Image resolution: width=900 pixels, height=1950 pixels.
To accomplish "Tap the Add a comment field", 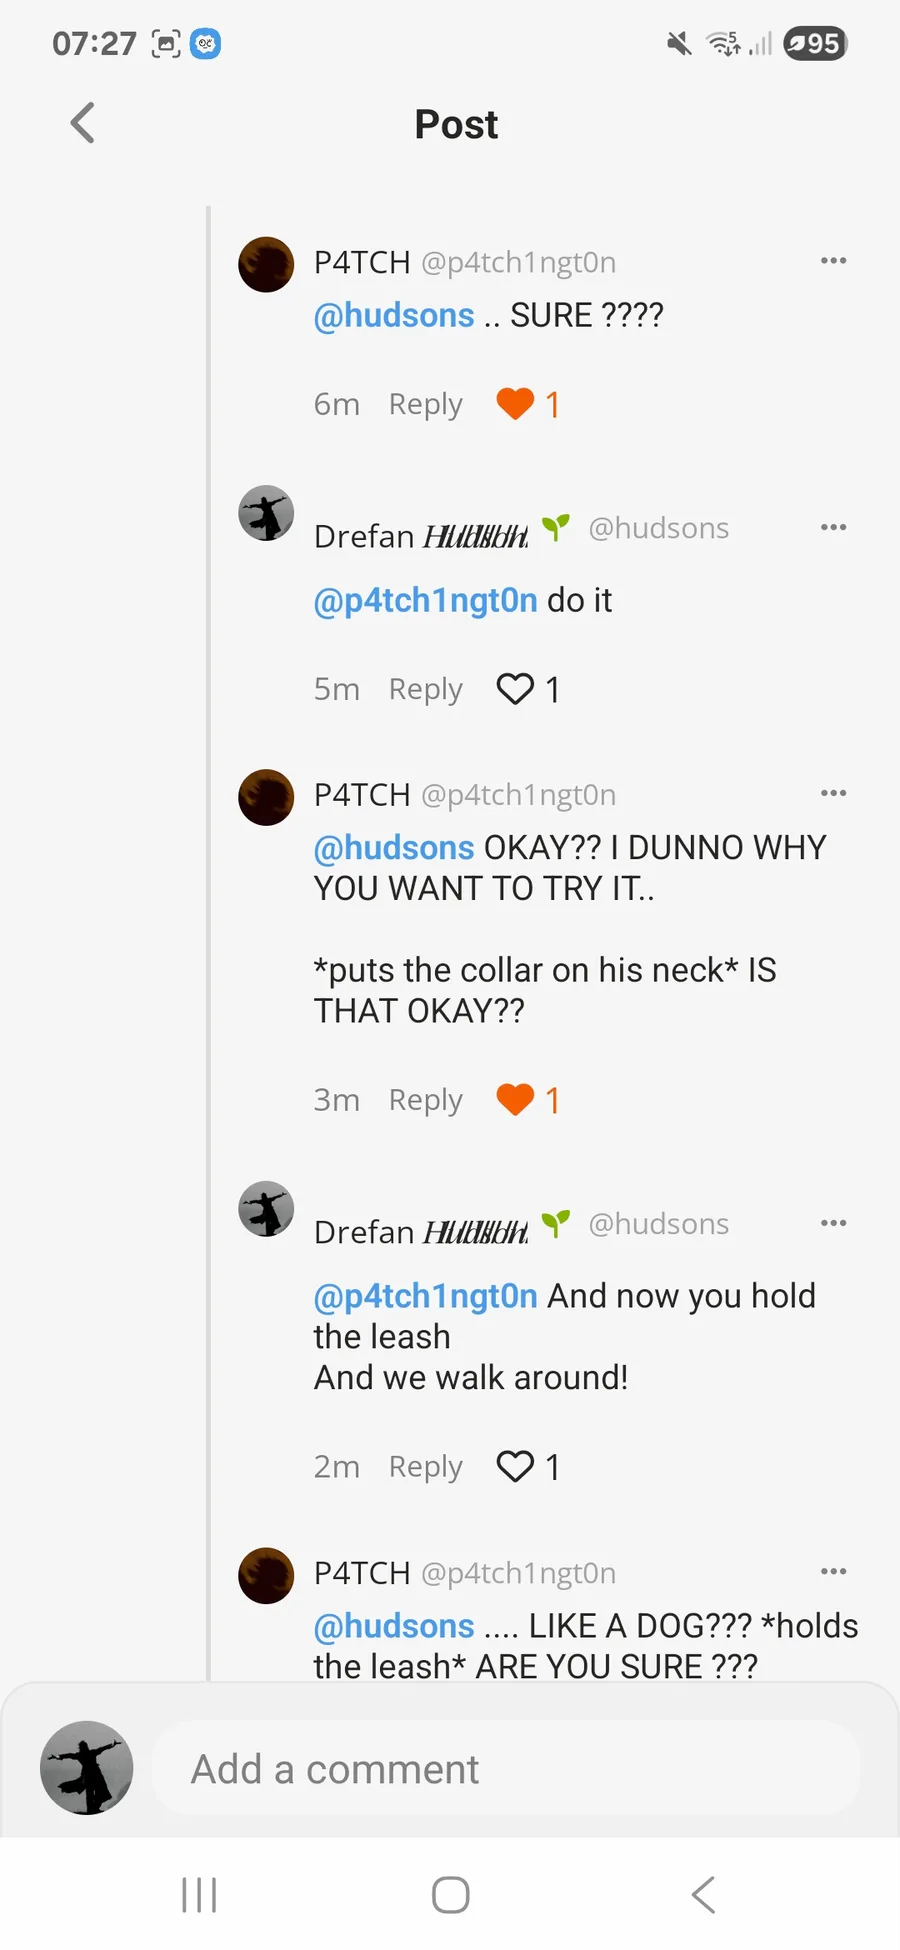I will point(506,1768).
